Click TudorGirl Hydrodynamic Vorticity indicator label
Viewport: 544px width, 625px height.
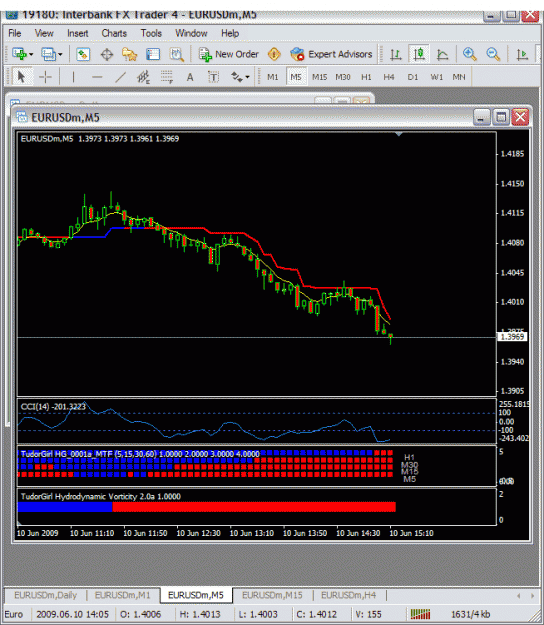point(100,496)
